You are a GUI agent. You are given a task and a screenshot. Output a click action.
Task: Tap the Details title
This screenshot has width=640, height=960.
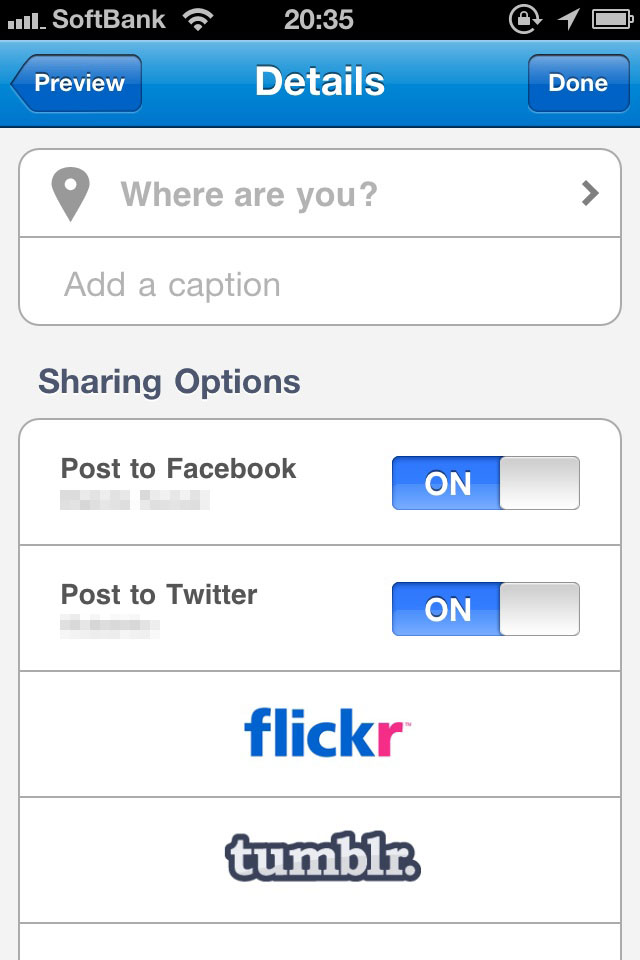320,82
